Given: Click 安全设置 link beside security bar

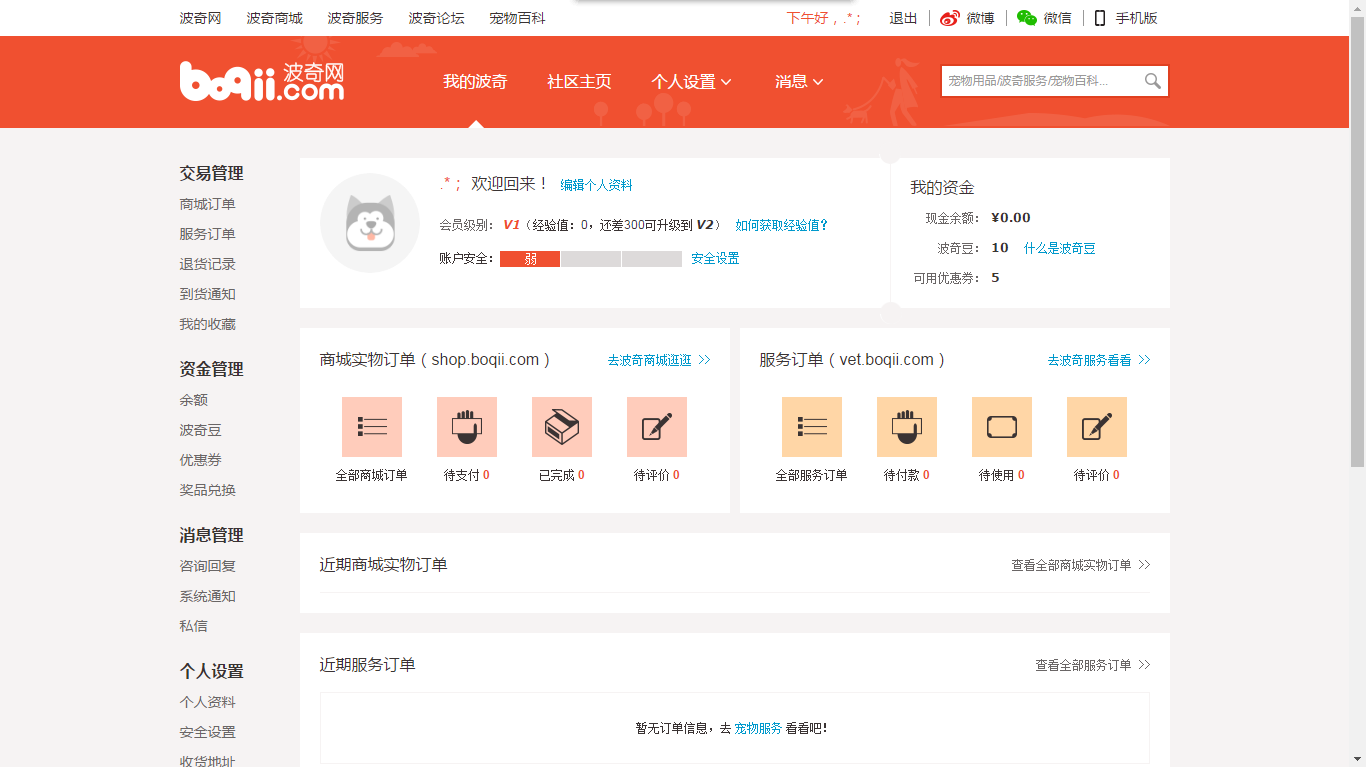Looking at the screenshot, I should pos(715,258).
